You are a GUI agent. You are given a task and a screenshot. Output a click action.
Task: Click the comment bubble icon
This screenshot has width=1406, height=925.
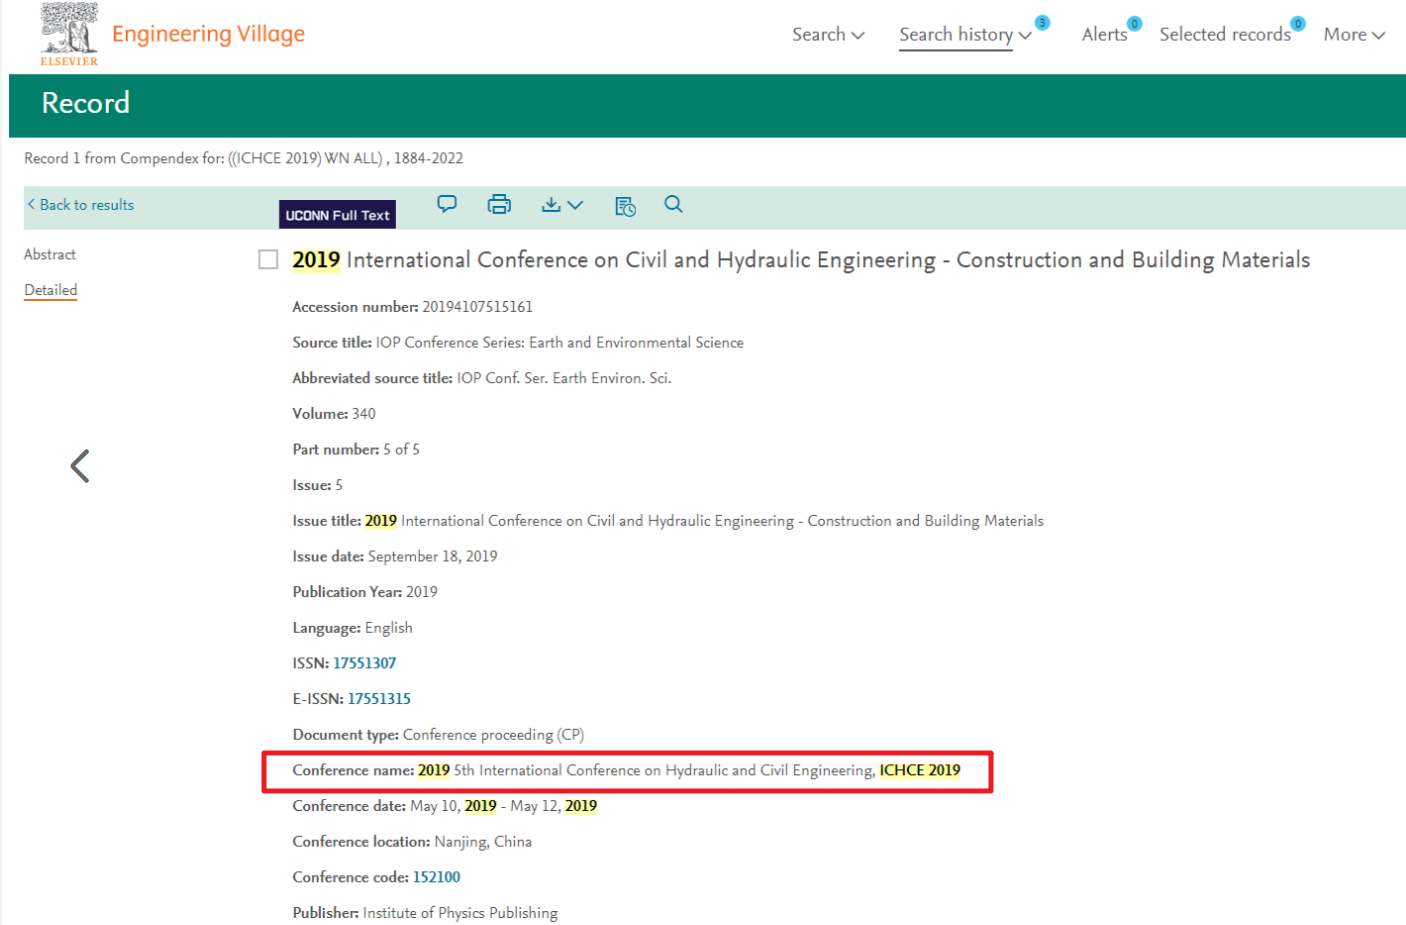coord(447,204)
